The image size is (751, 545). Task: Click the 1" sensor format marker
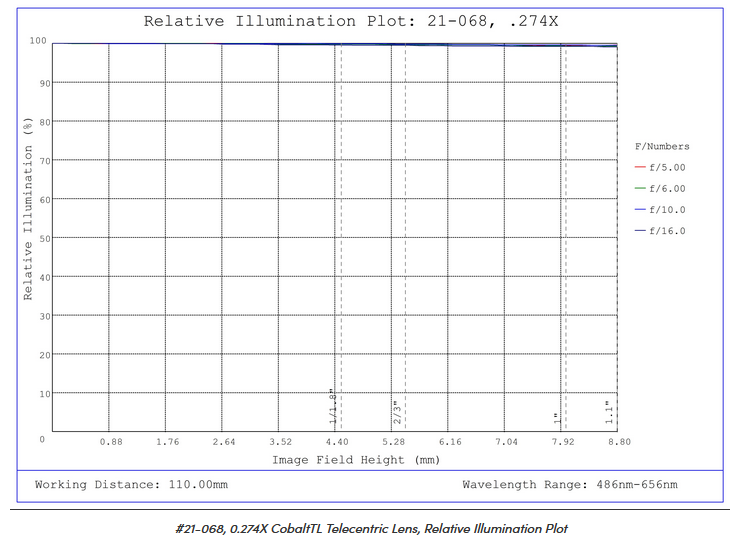(557, 417)
